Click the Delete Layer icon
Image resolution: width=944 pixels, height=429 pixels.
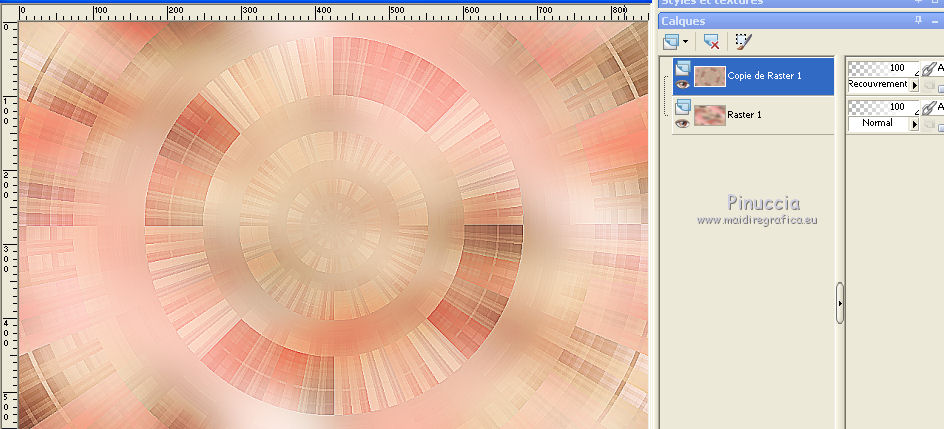[712, 42]
